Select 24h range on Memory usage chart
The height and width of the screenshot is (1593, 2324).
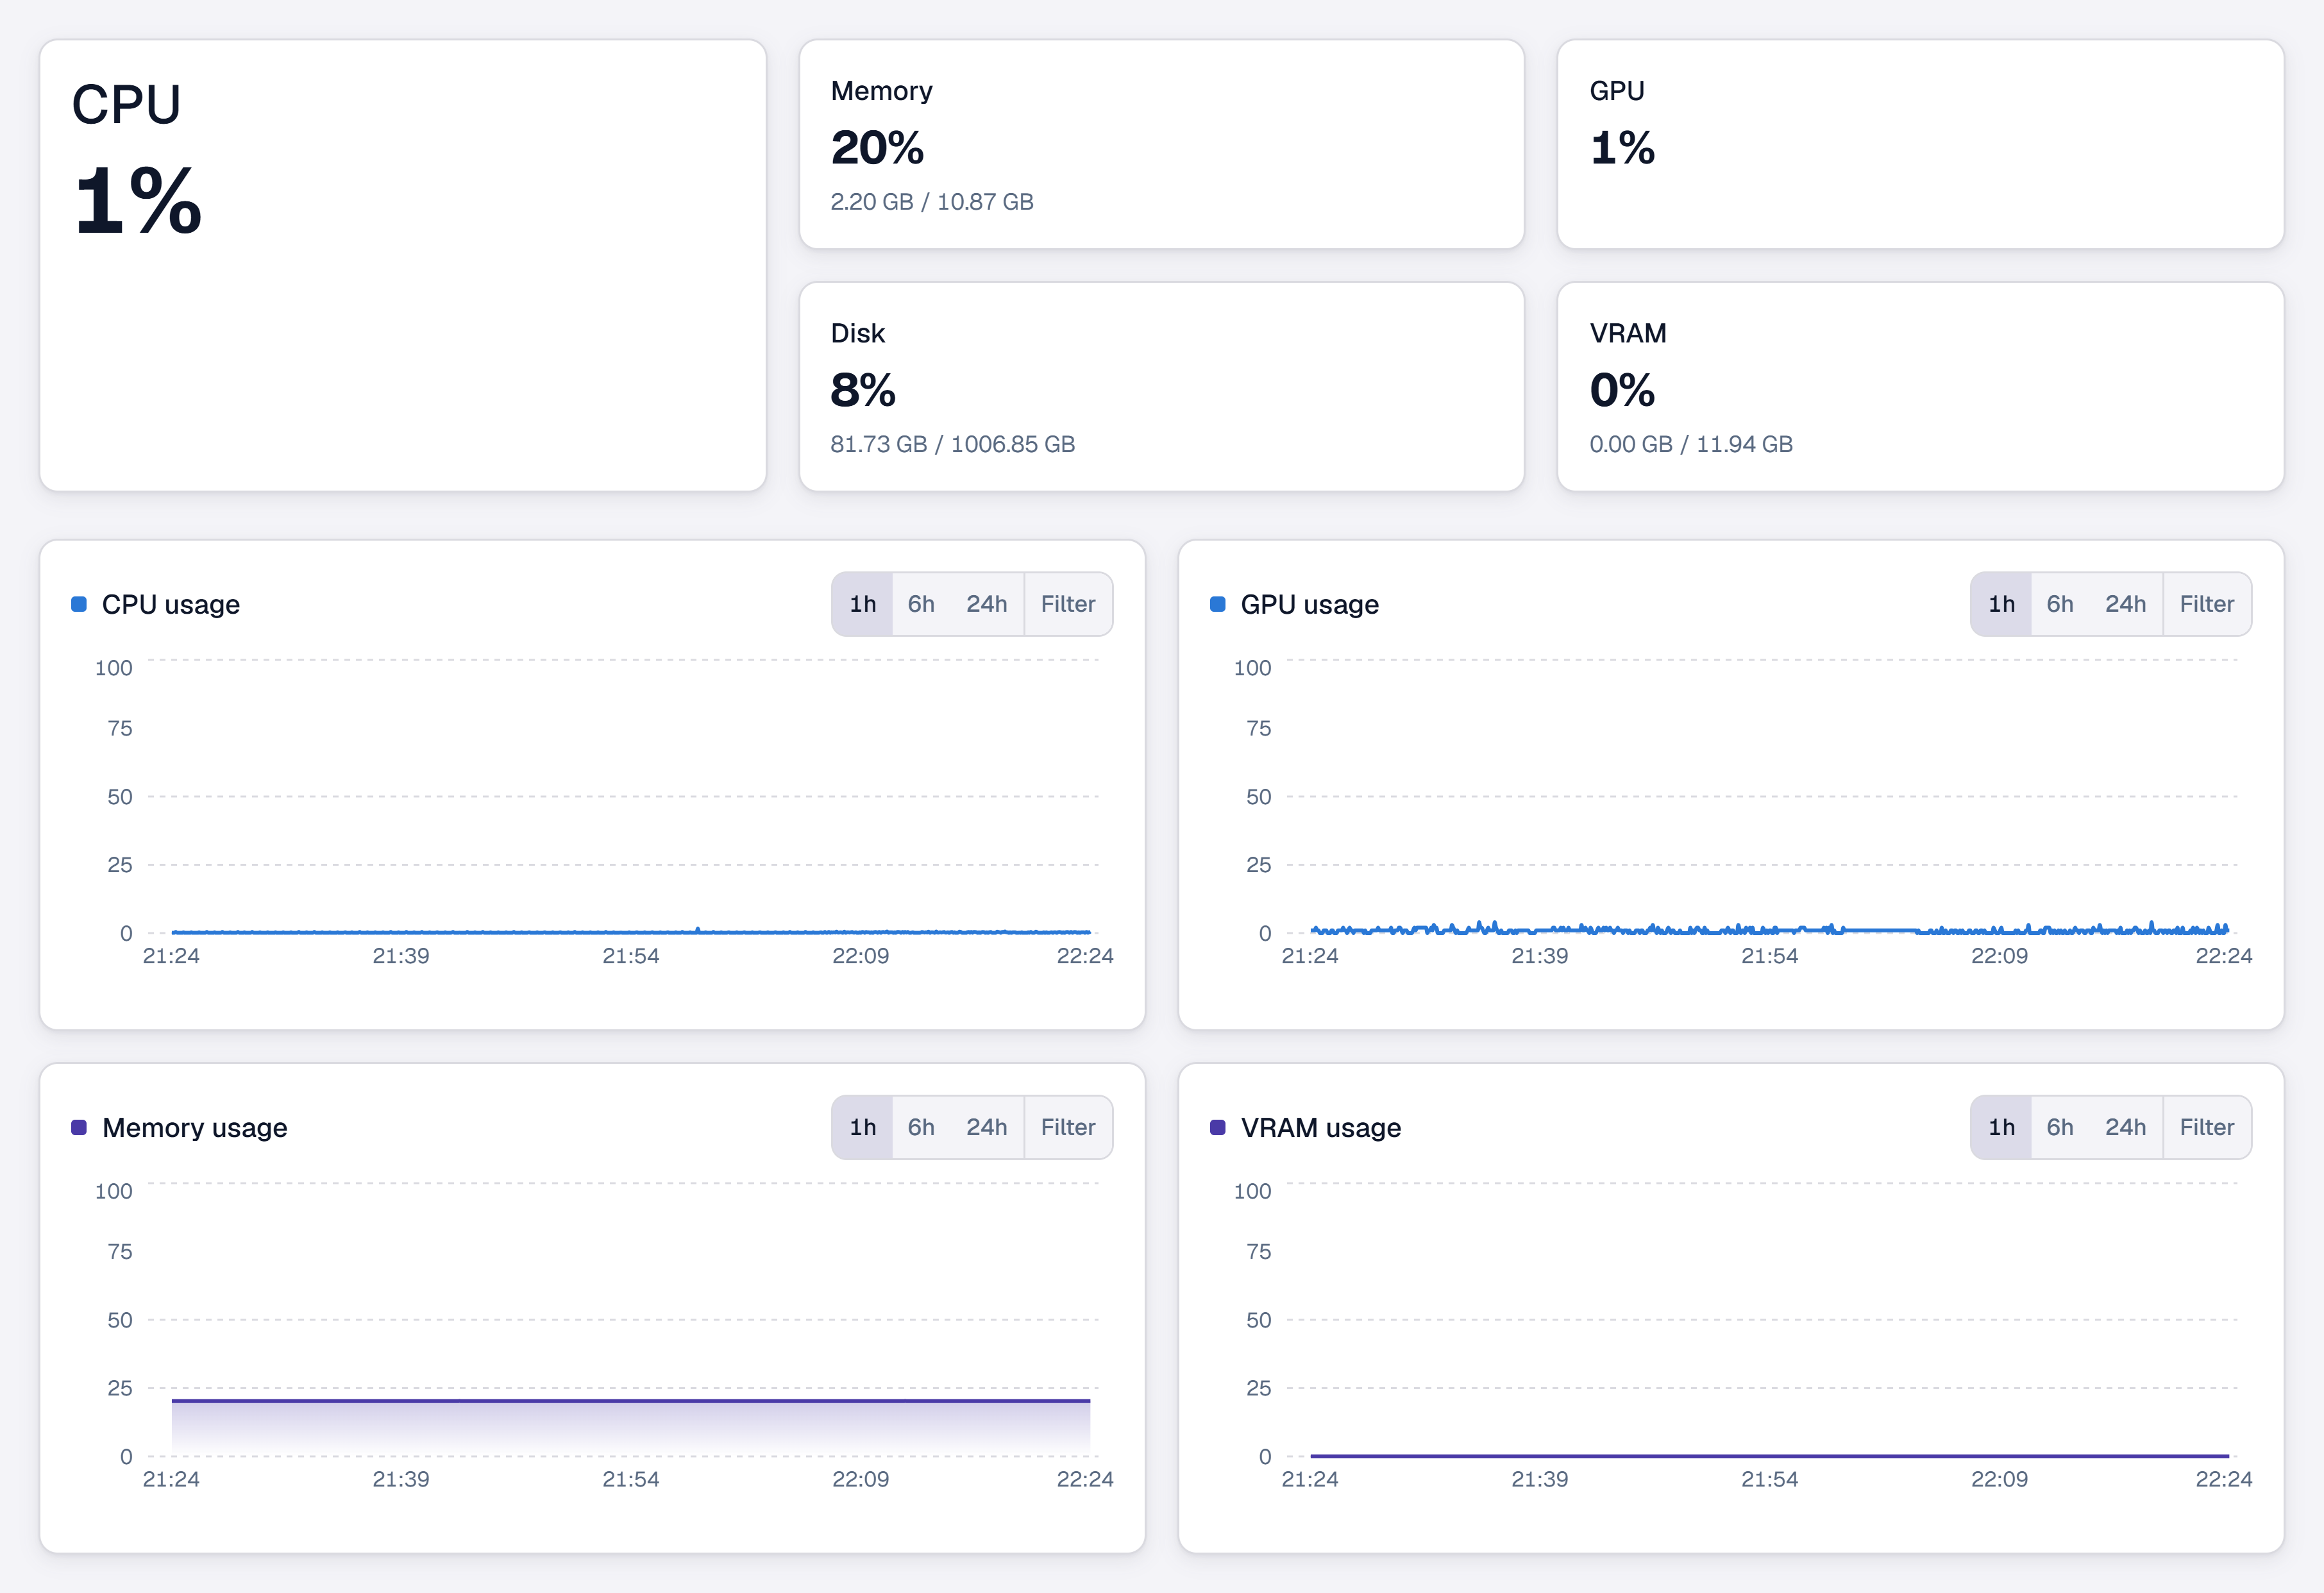point(986,1127)
